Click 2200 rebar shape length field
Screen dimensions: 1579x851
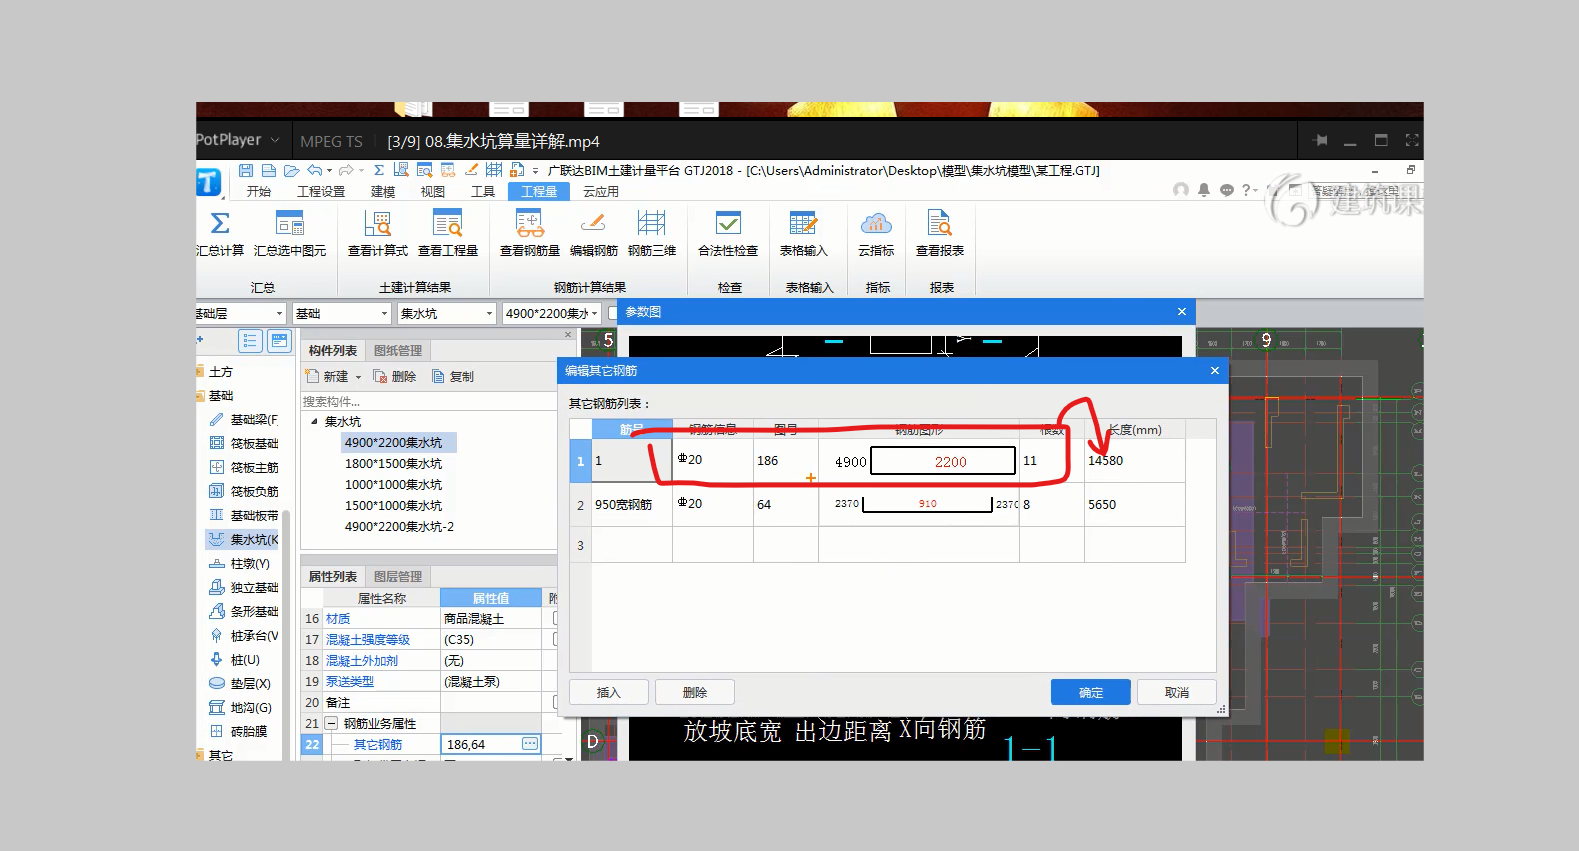pos(943,461)
